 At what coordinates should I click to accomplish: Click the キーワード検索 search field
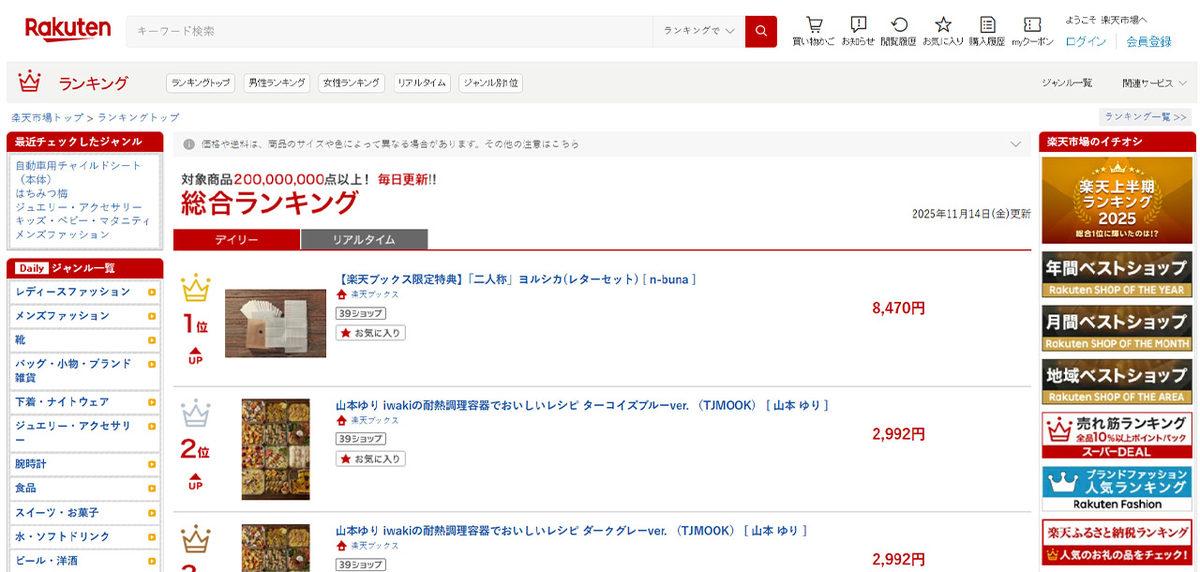(390, 31)
